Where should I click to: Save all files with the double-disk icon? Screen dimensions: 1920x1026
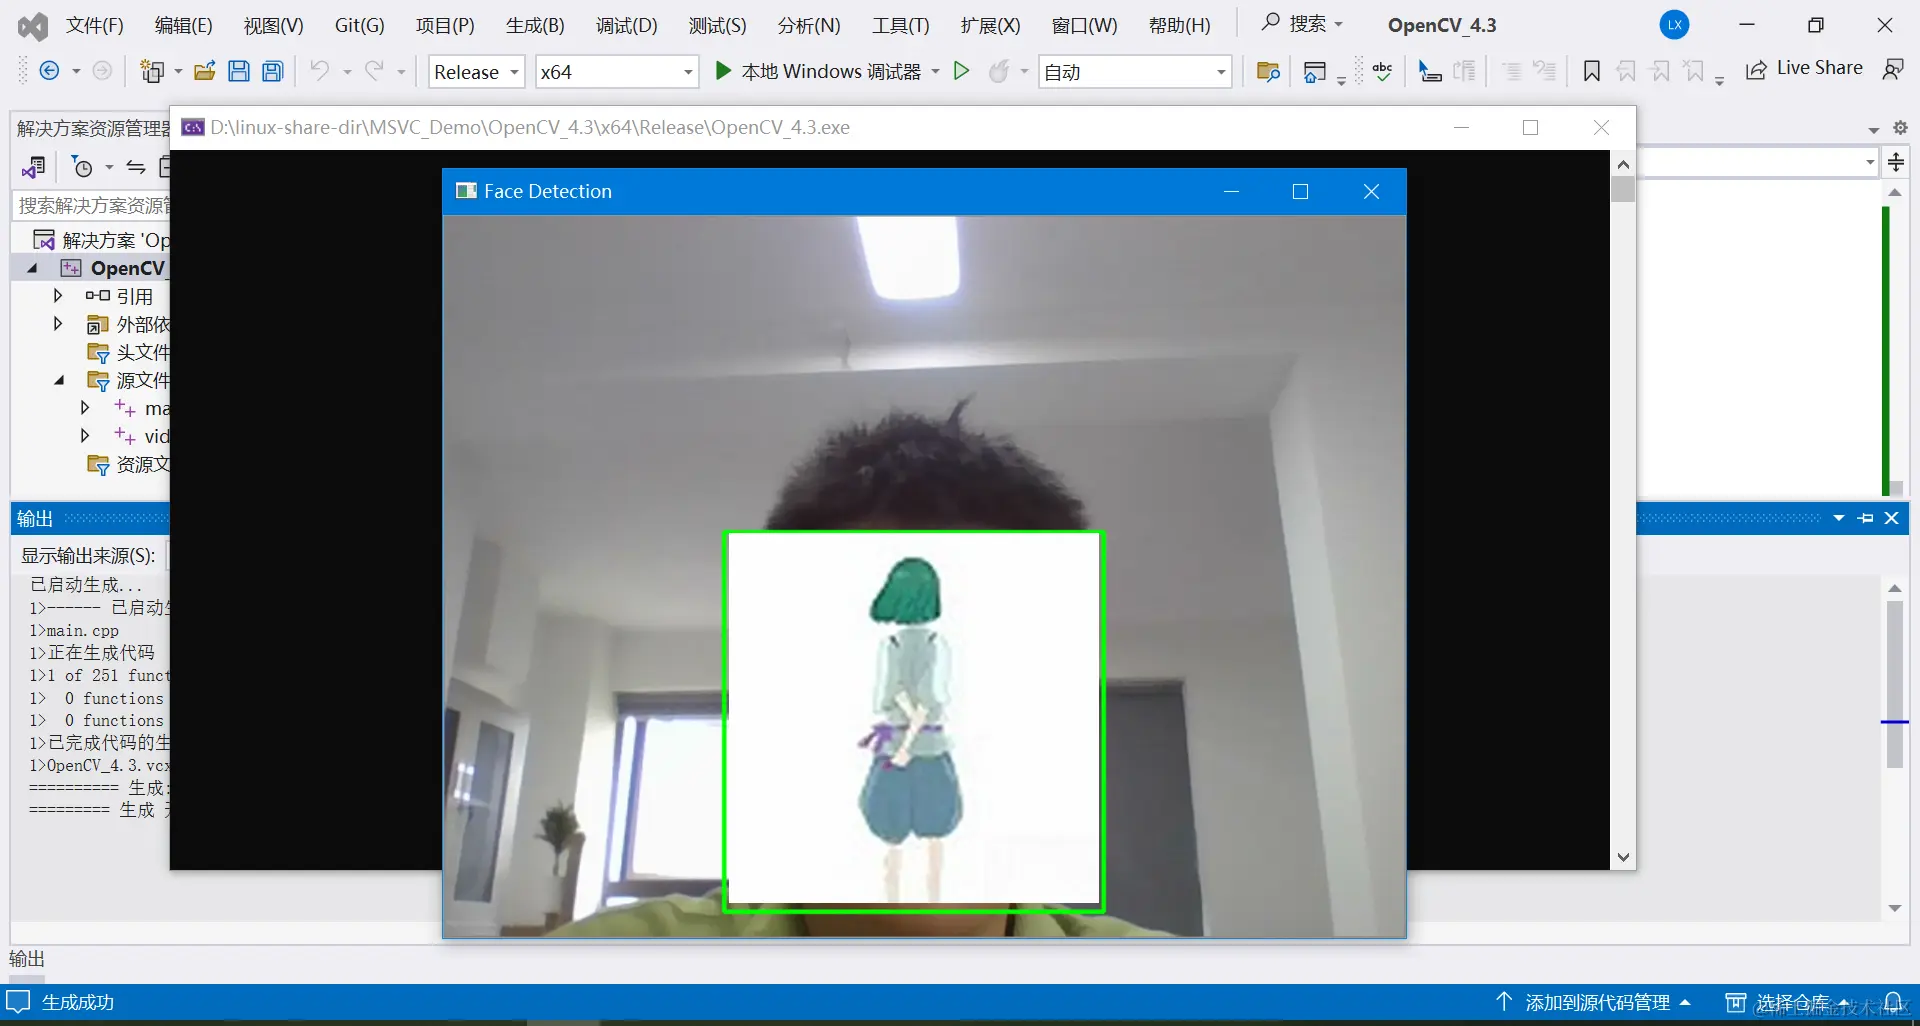(272, 71)
